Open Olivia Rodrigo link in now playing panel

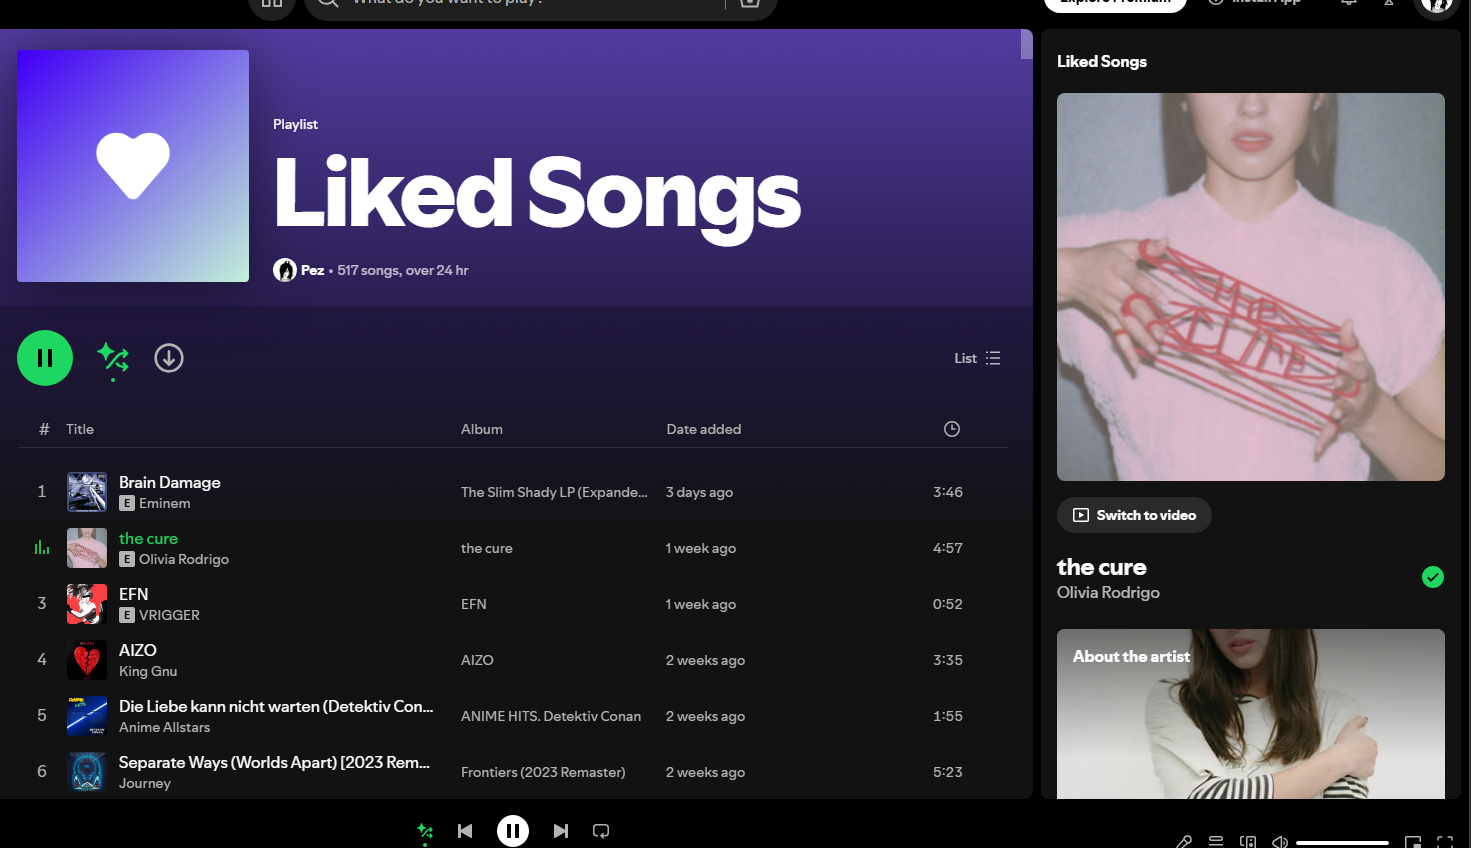tap(1108, 592)
